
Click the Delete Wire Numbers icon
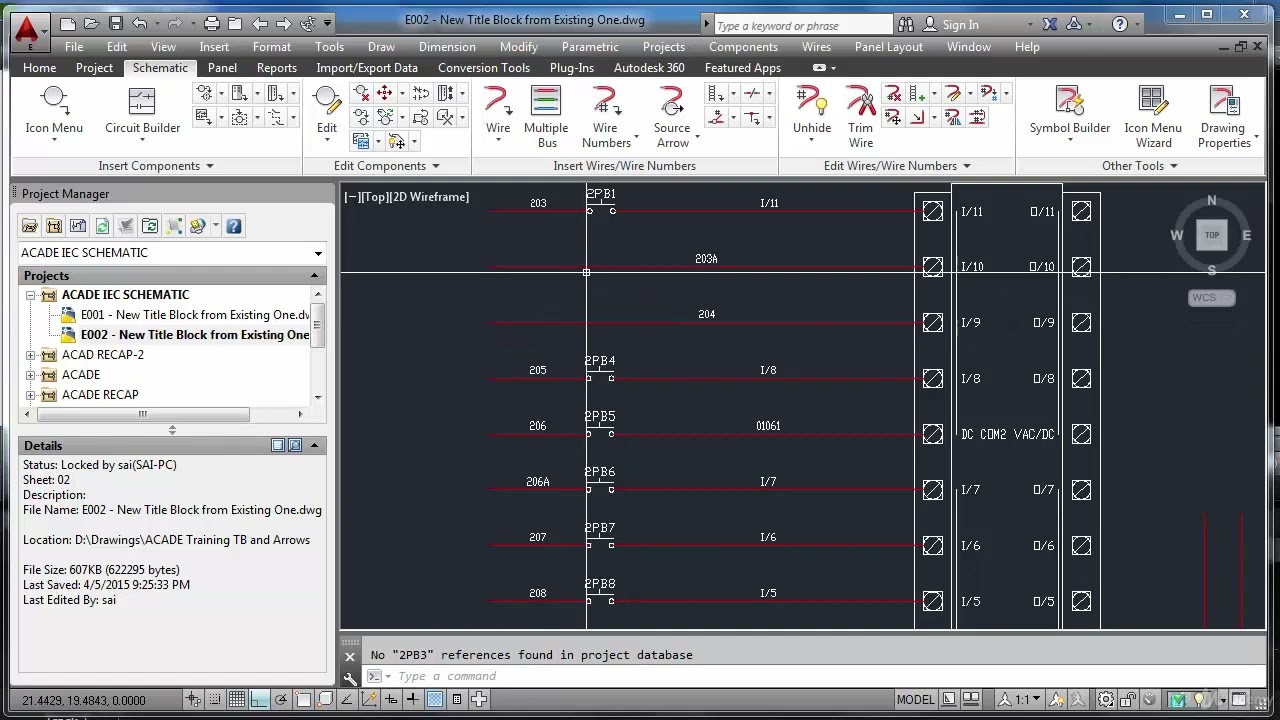pos(893,93)
